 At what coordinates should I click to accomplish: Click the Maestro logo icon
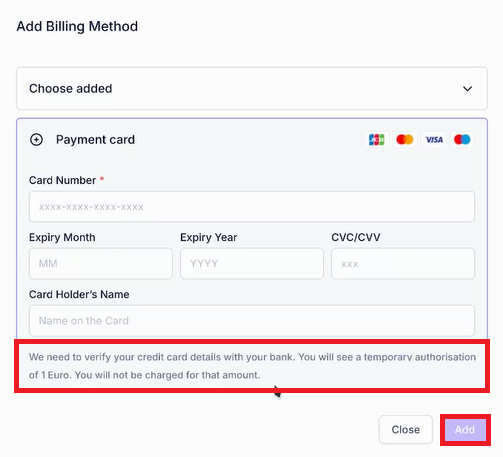coord(462,139)
